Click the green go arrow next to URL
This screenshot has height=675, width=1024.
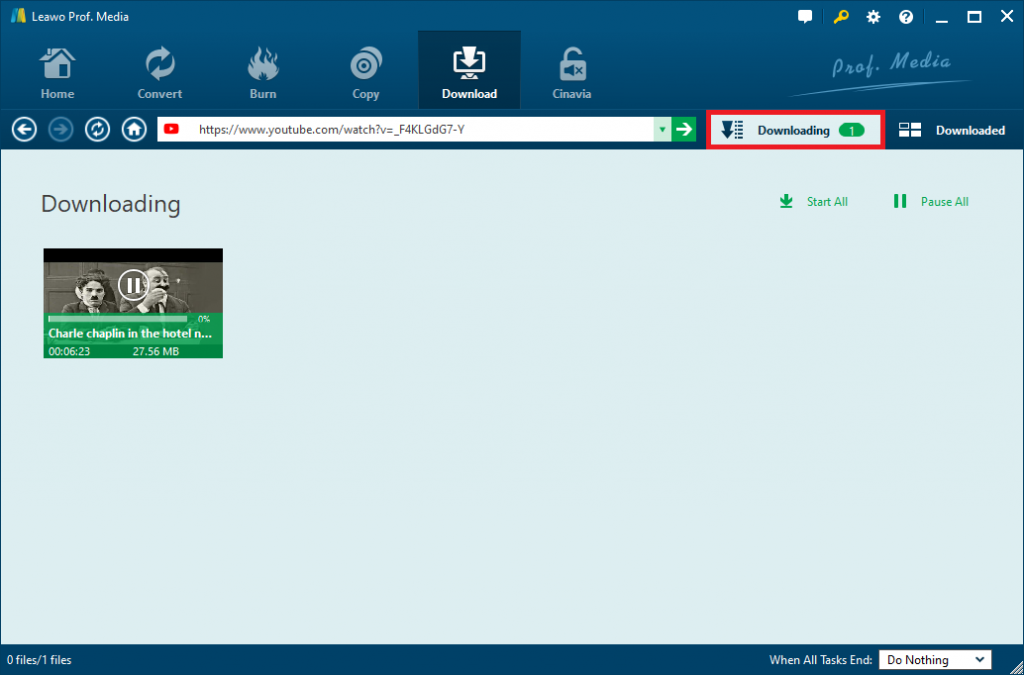(684, 129)
